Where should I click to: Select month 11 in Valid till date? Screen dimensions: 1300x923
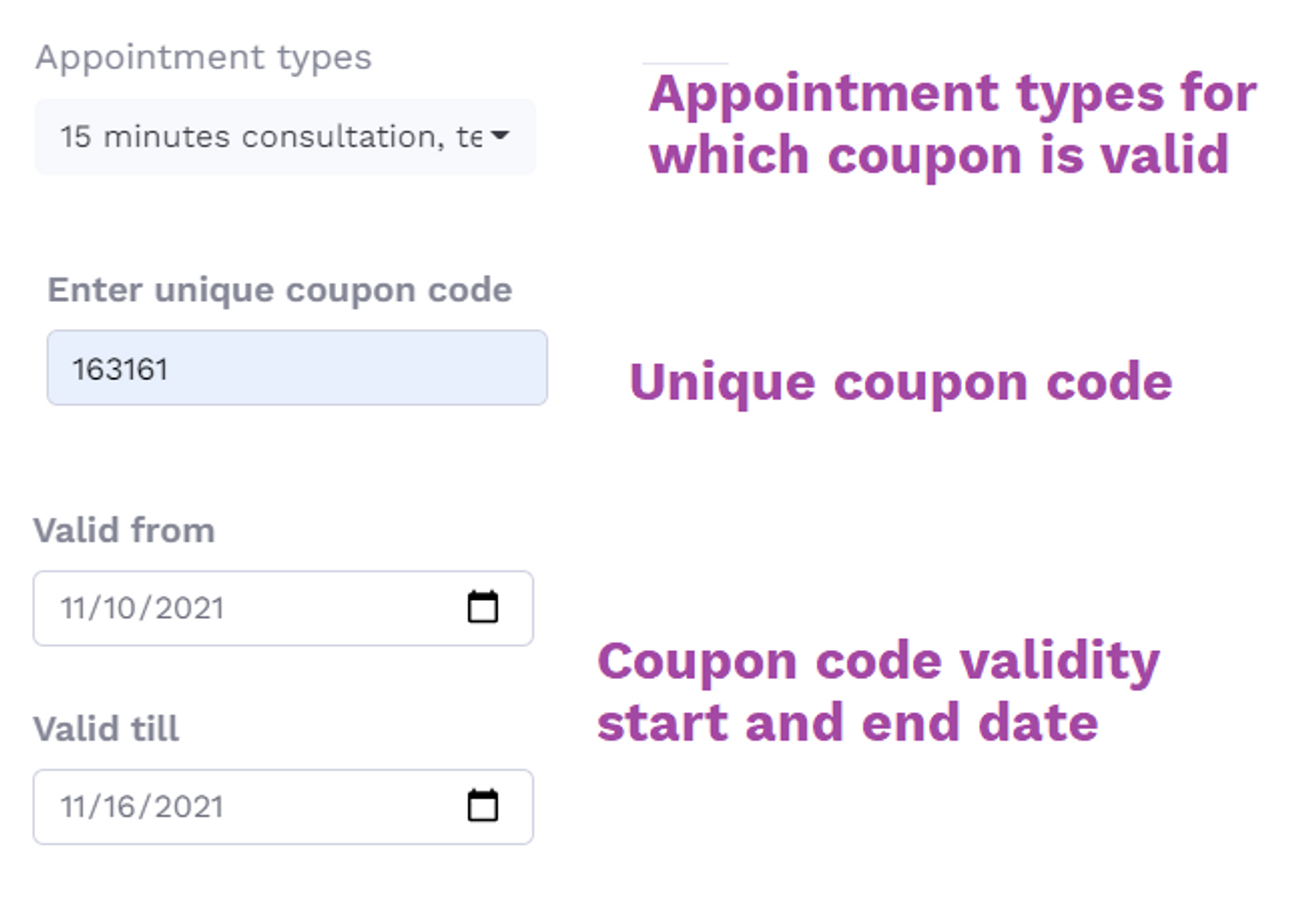coord(73,806)
